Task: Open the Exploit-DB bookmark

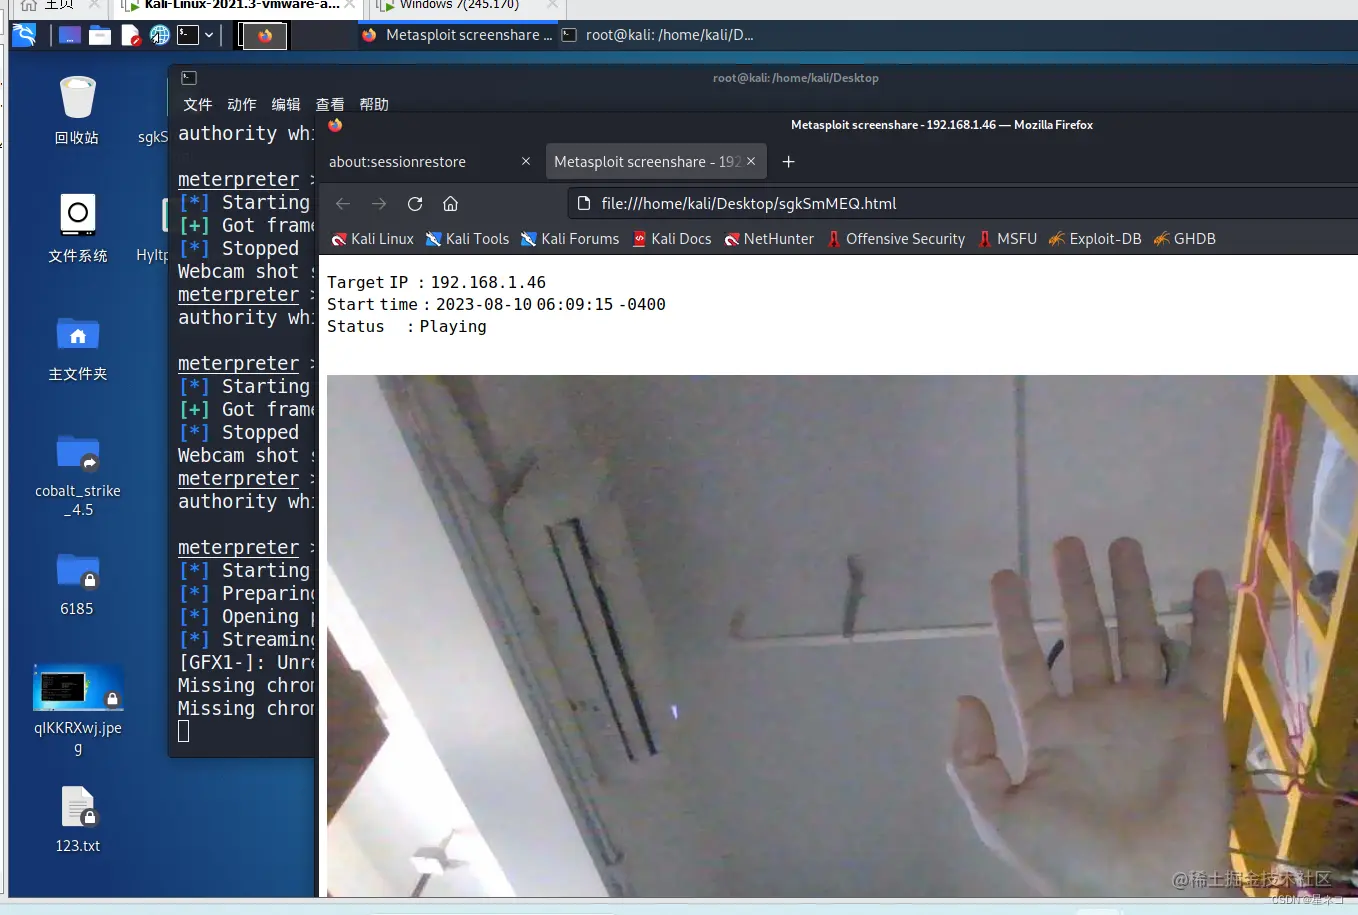Action: pos(1095,239)
